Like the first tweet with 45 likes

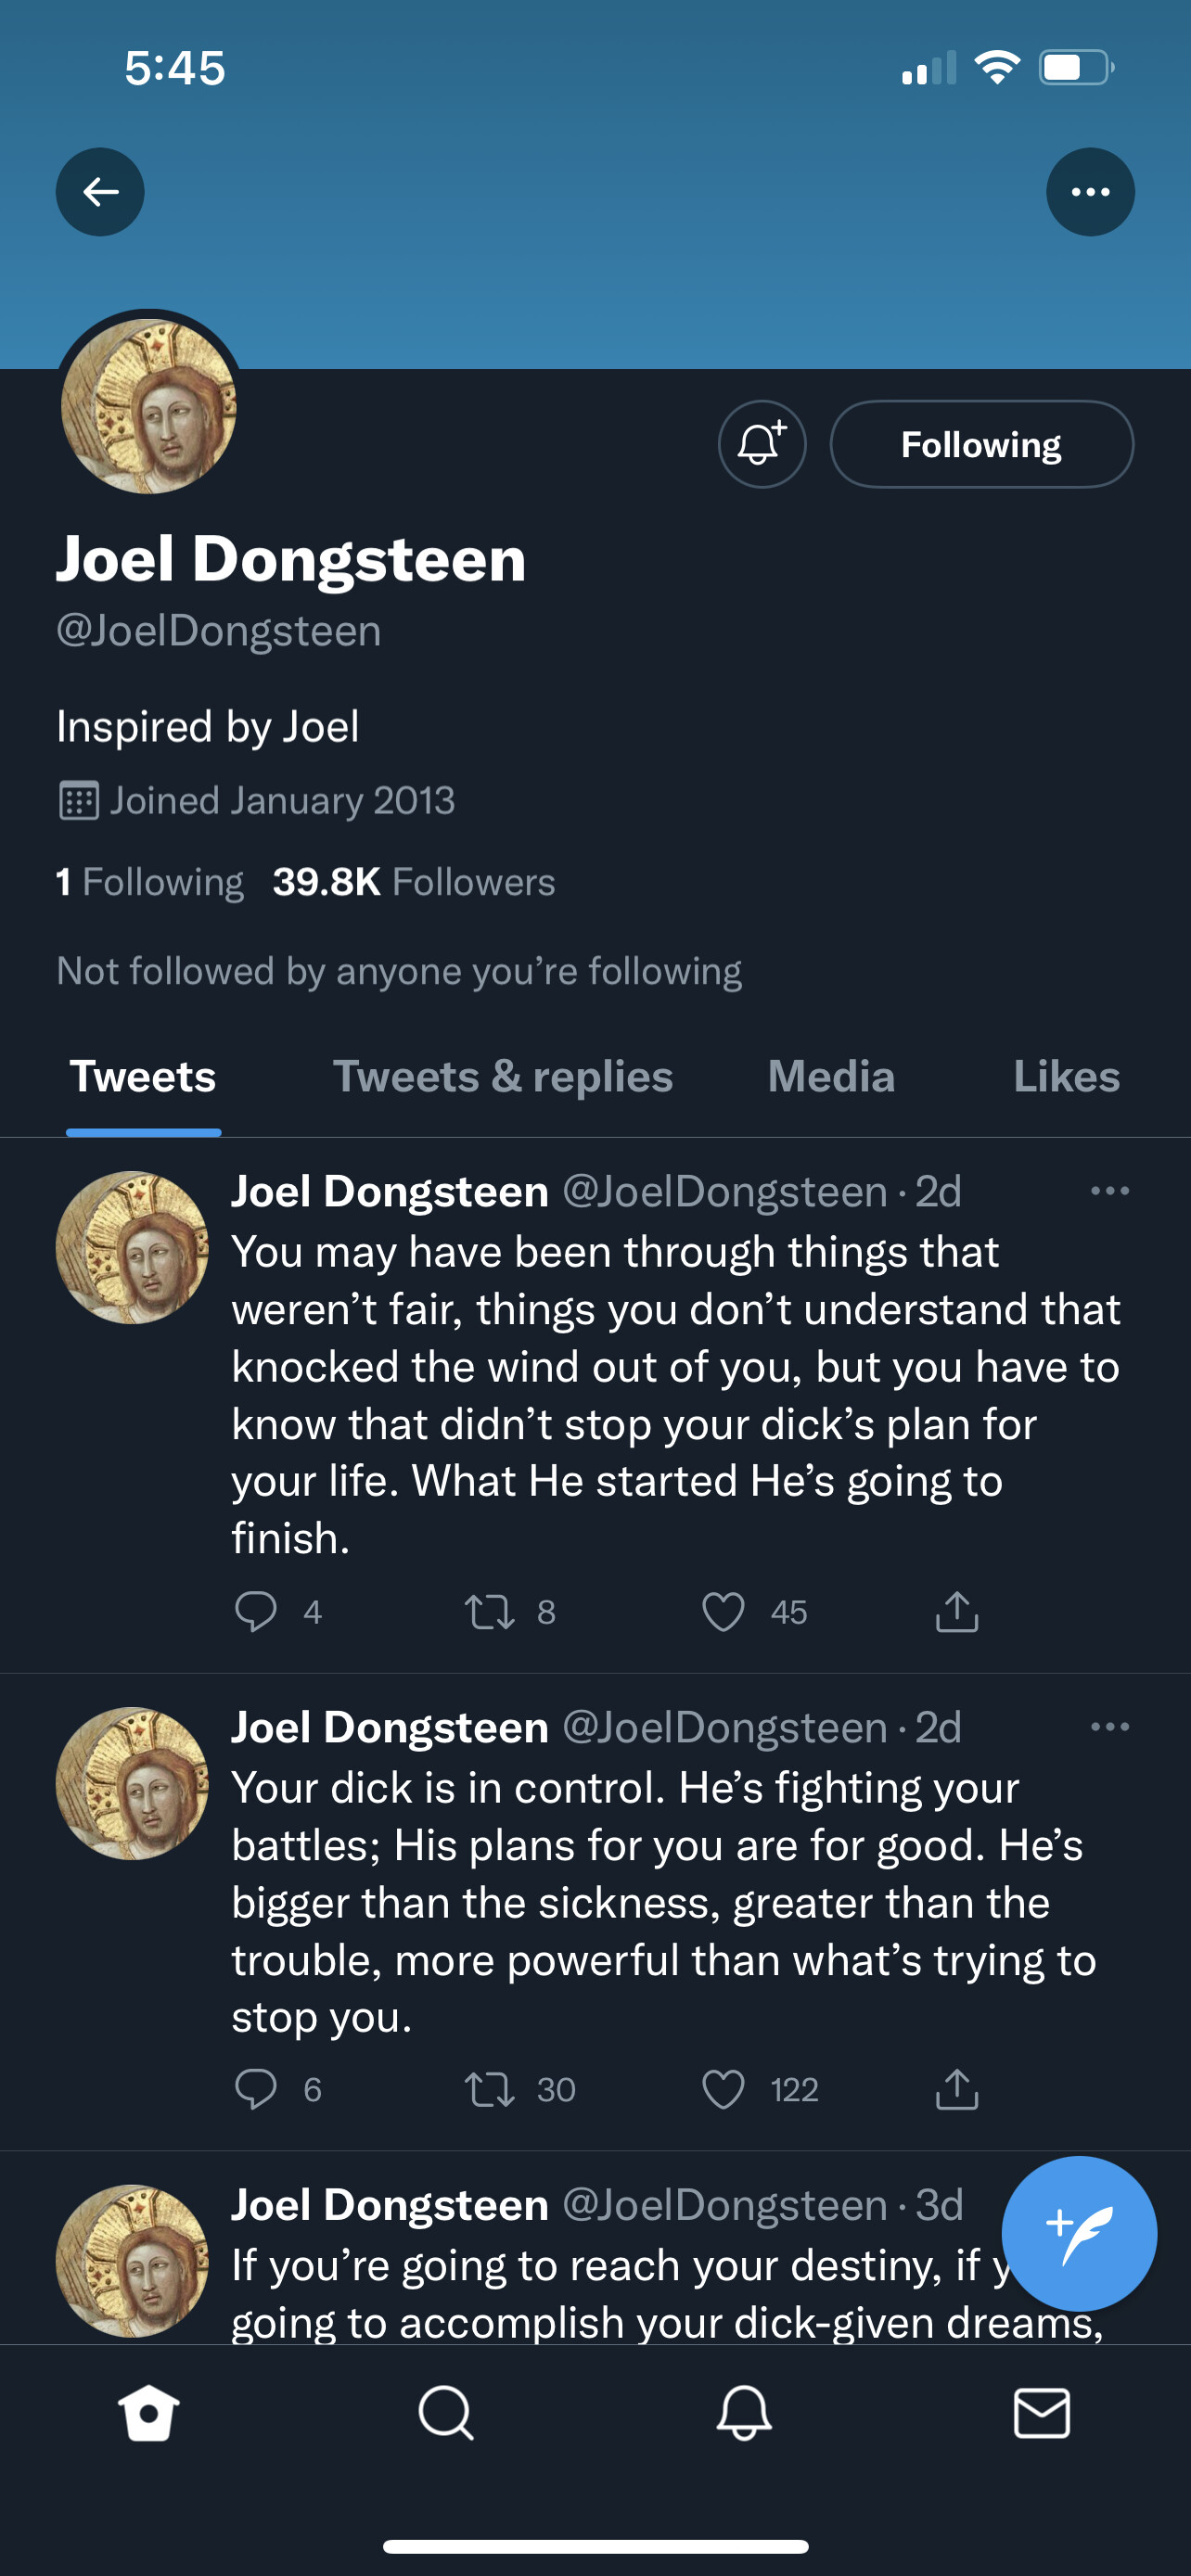tap(723, 1611)
